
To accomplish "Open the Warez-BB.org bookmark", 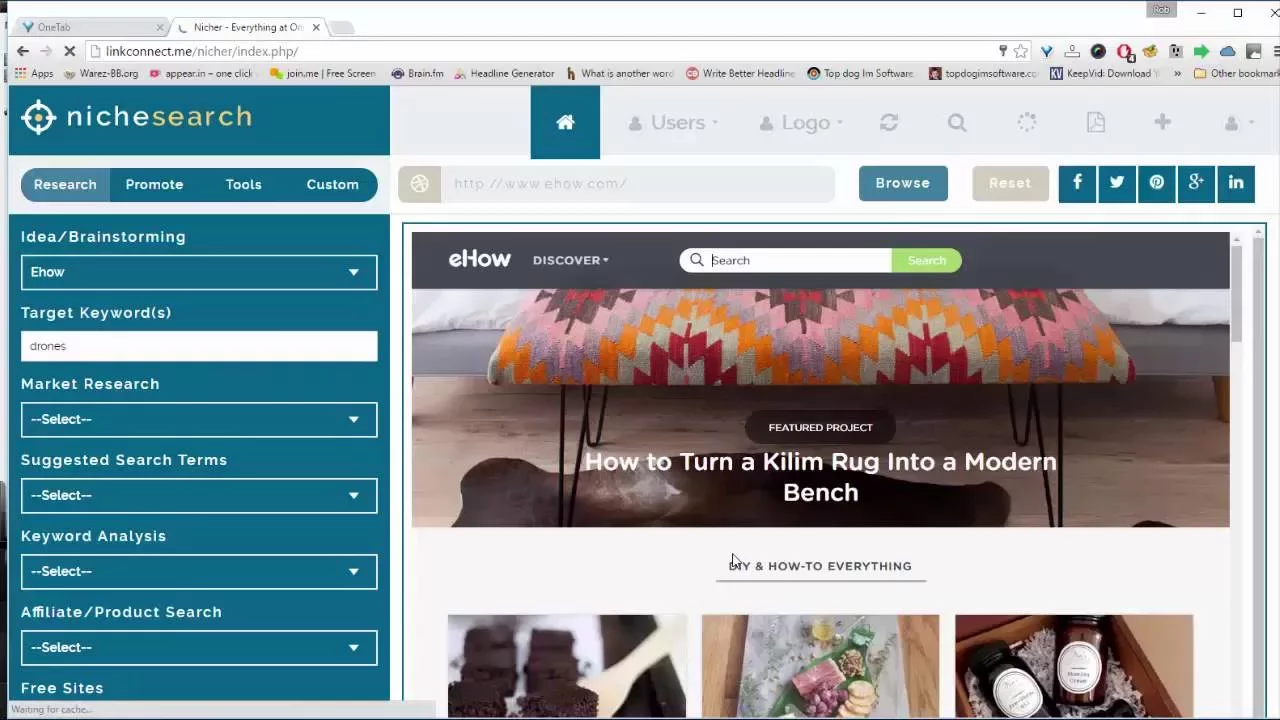I will pyautogui.click(x=100, y=73).
